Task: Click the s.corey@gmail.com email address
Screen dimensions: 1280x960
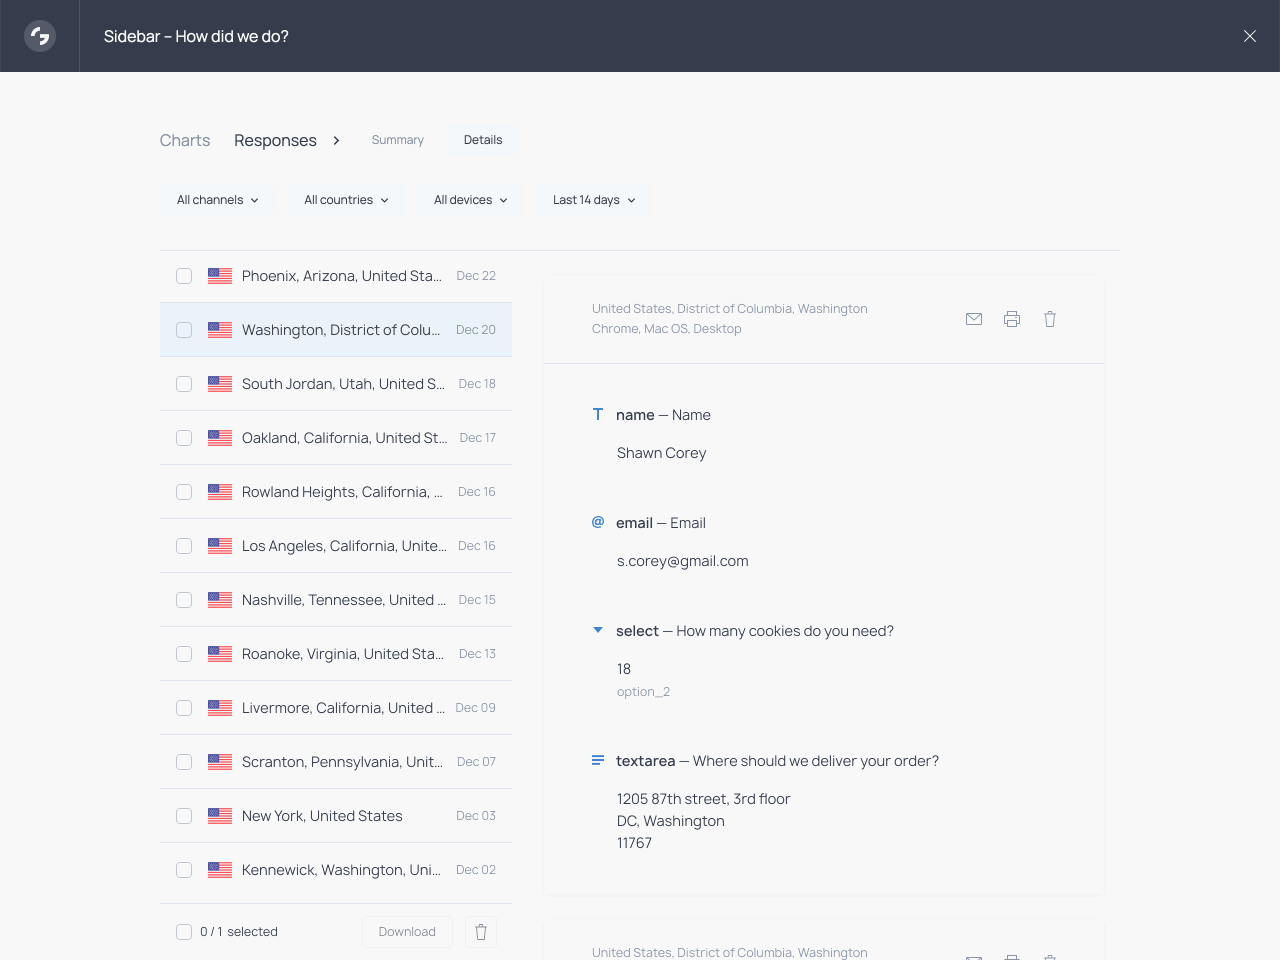Action: 683,561
